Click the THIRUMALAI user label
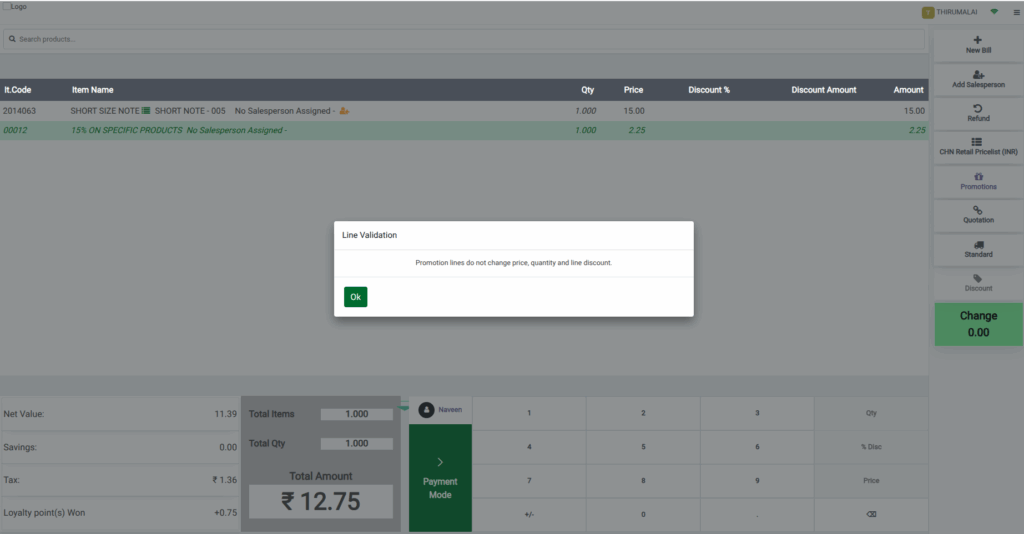The width and height of the screenshot is (1024, 534). coord(957,12)
